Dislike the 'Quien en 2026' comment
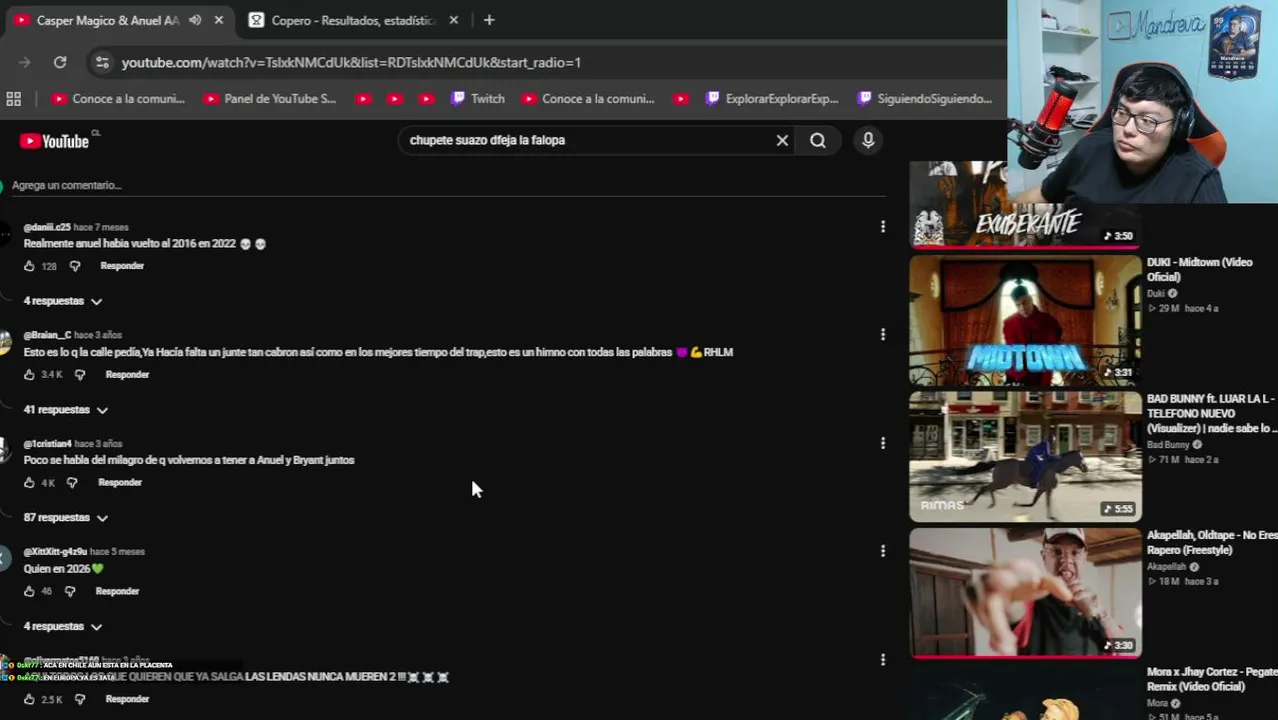Image resolution: width=1278 pixels, height=720 pixels. coord(70,592)
